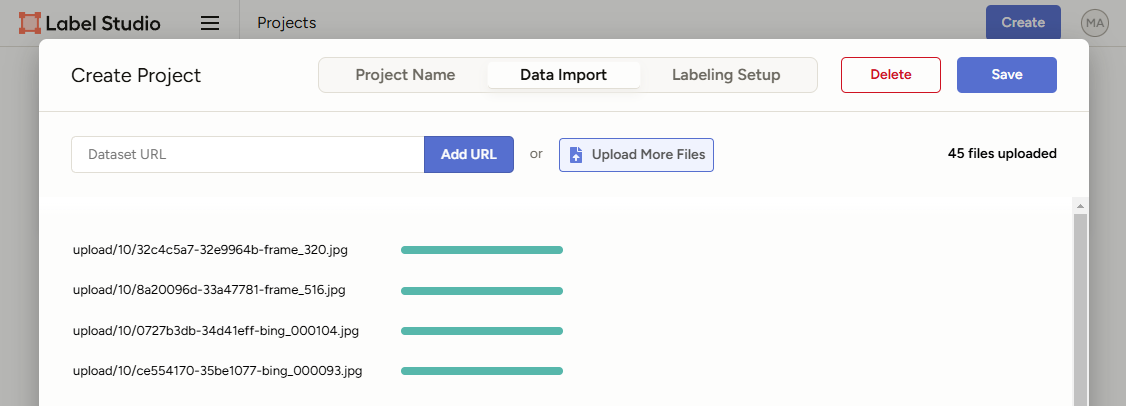The height and width of the screenshot is (406, 1126).
Task: Click the Add URL button
Action: [469, 155]
